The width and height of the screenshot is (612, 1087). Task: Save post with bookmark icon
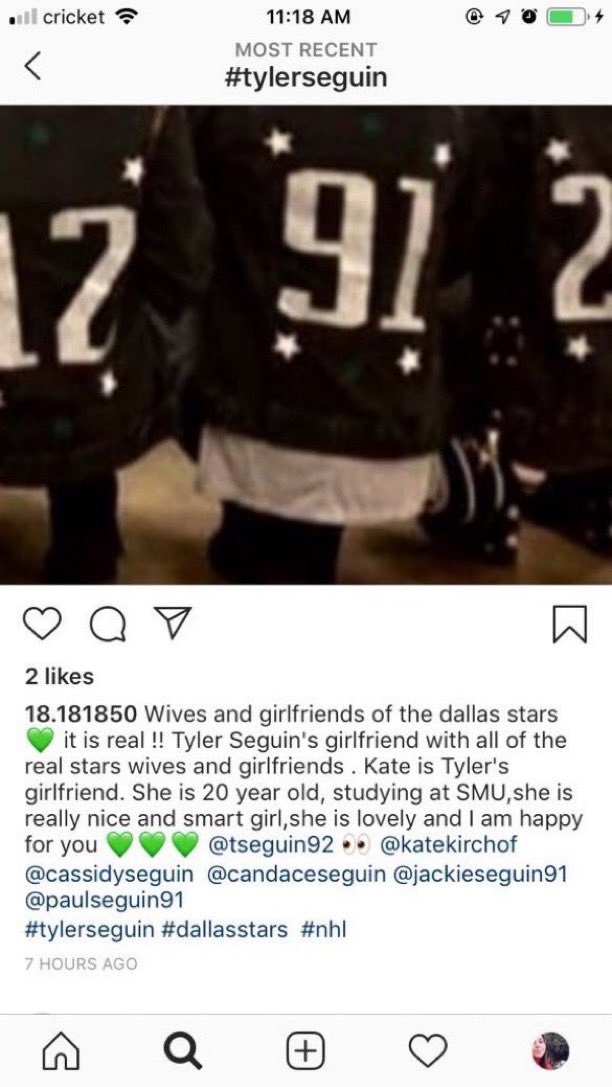coord(570,623)
